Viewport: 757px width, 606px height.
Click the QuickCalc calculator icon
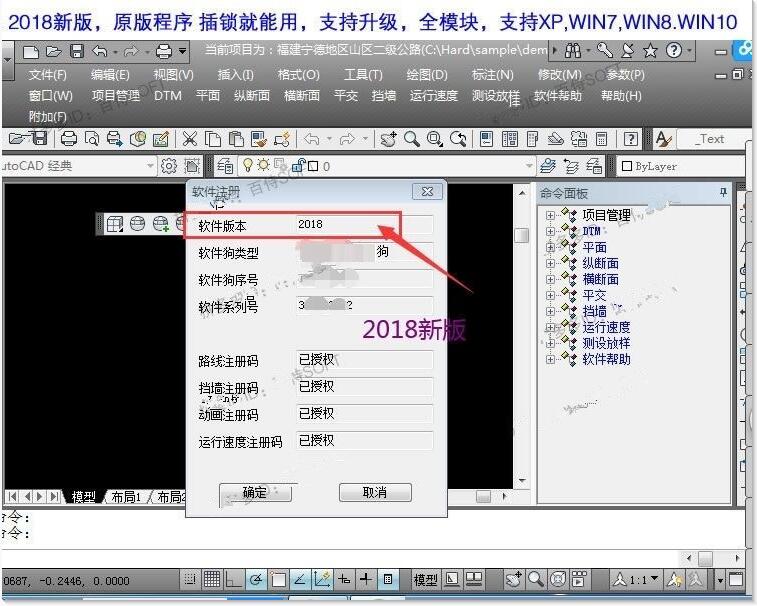pyautogui.click(x=602, y=139)
